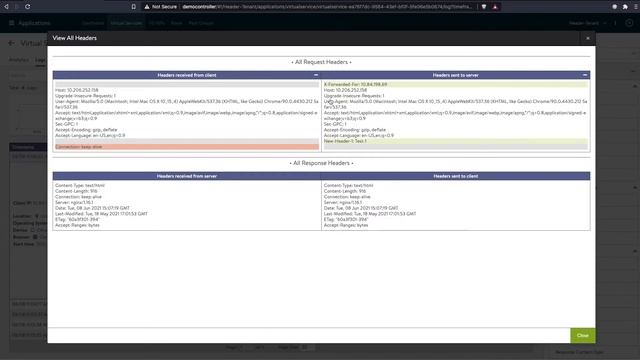This screenshot has height=360, width=640.
Task: Click Host header in received from client column
Action: pyautogui.click(x=77, y=90)
